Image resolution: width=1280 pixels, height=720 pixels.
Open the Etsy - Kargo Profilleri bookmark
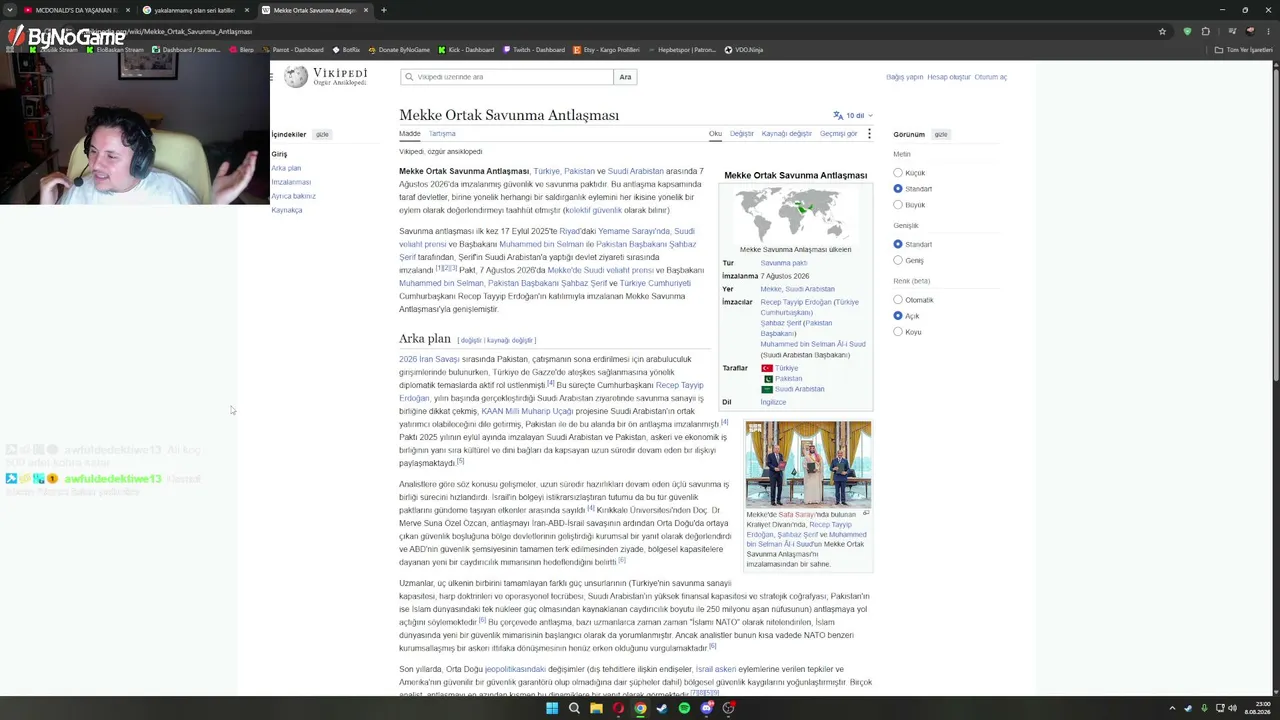pos(605,49)
